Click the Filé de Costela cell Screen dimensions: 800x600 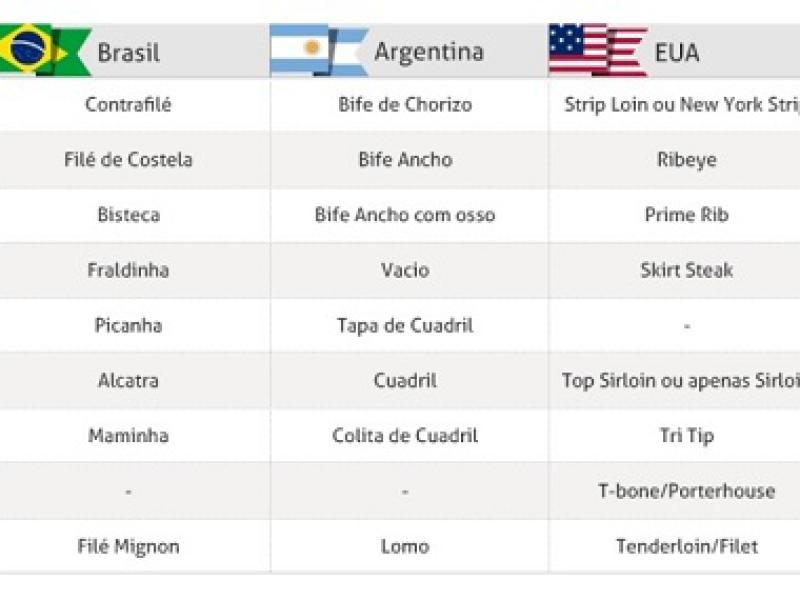(128, 160)
